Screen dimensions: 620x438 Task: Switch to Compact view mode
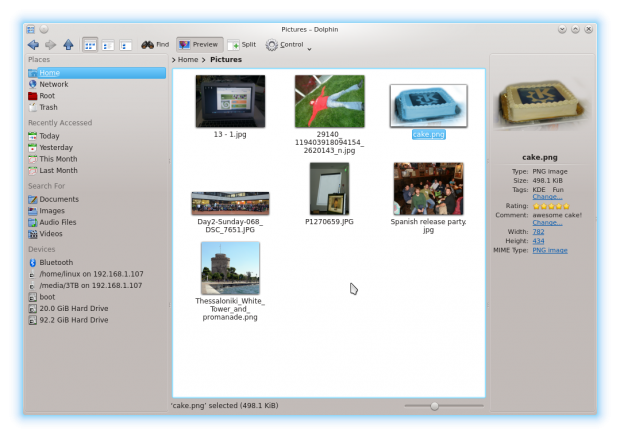(x=108, y=45)
